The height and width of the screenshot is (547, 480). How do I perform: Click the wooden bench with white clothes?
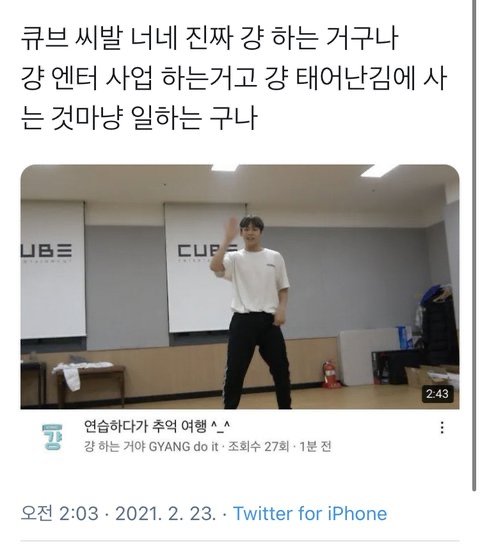point(87,382)
